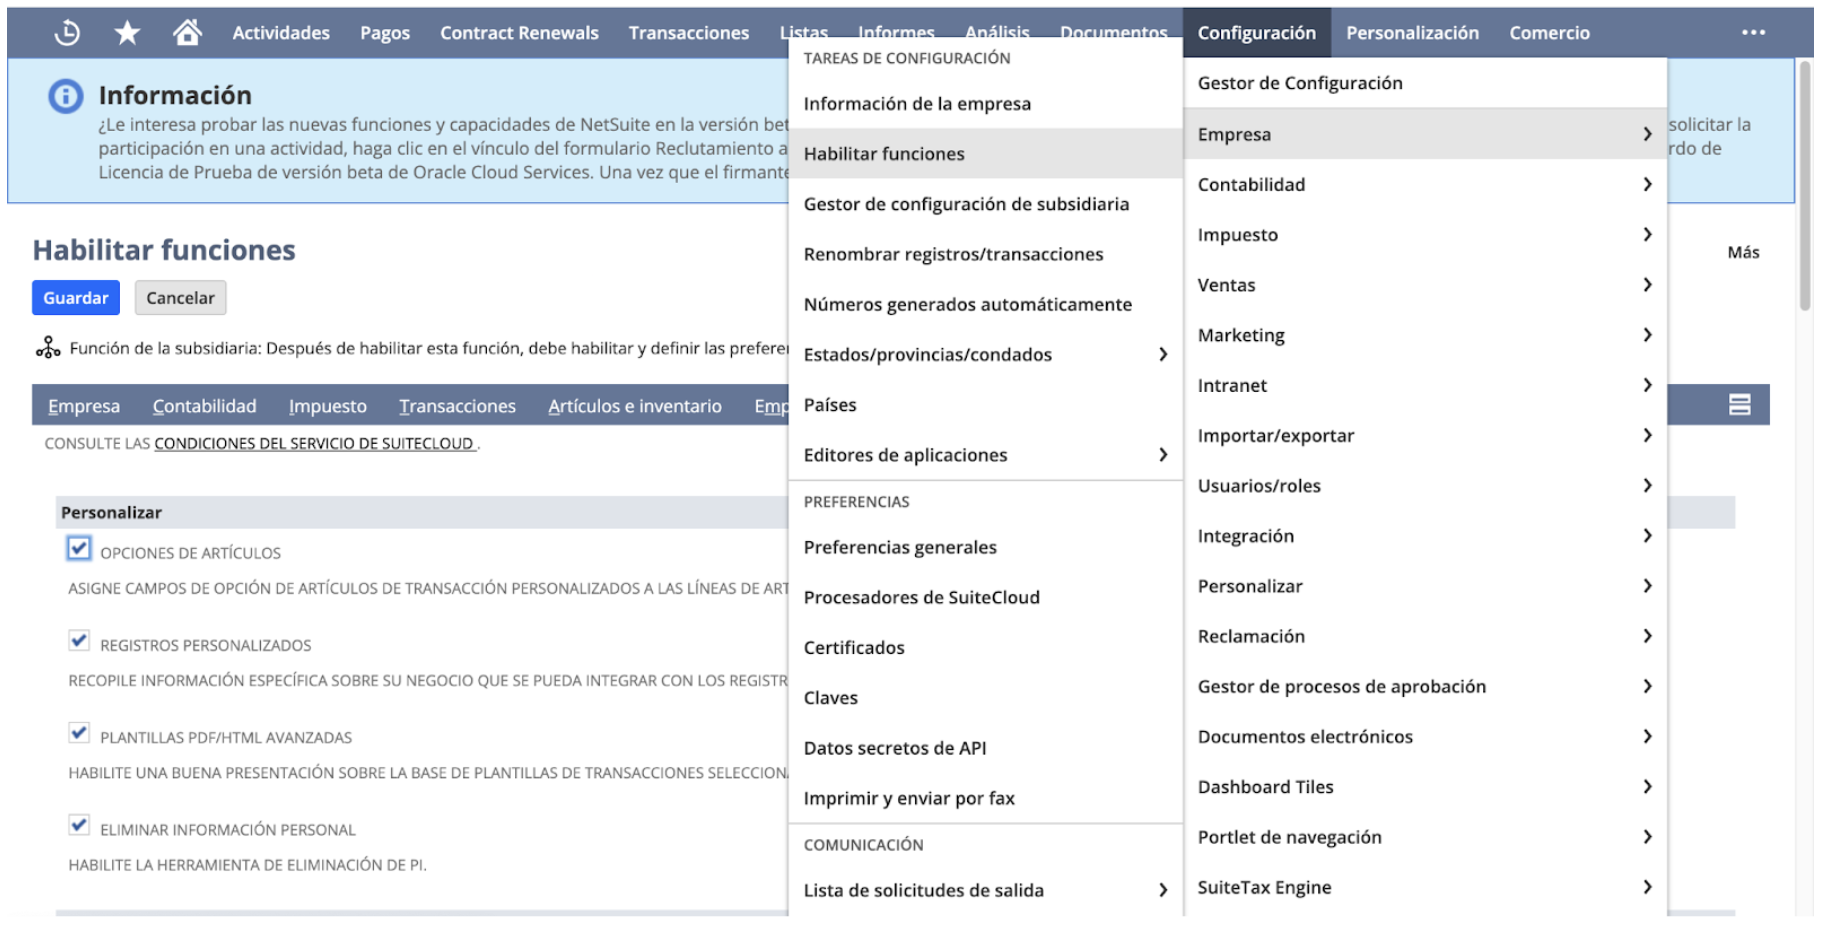Toggle the subtab layout icon
The height and width of the screenshot is (930, 1824).
tap(1740, 405)
